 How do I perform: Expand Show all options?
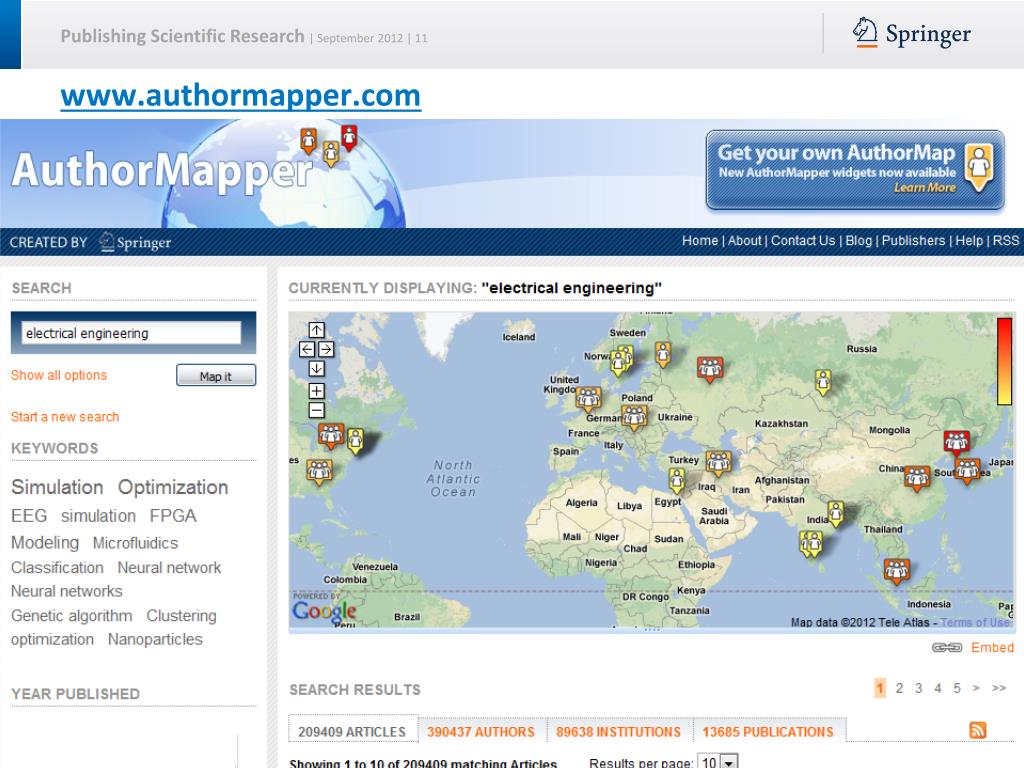[x=59, y=376]
